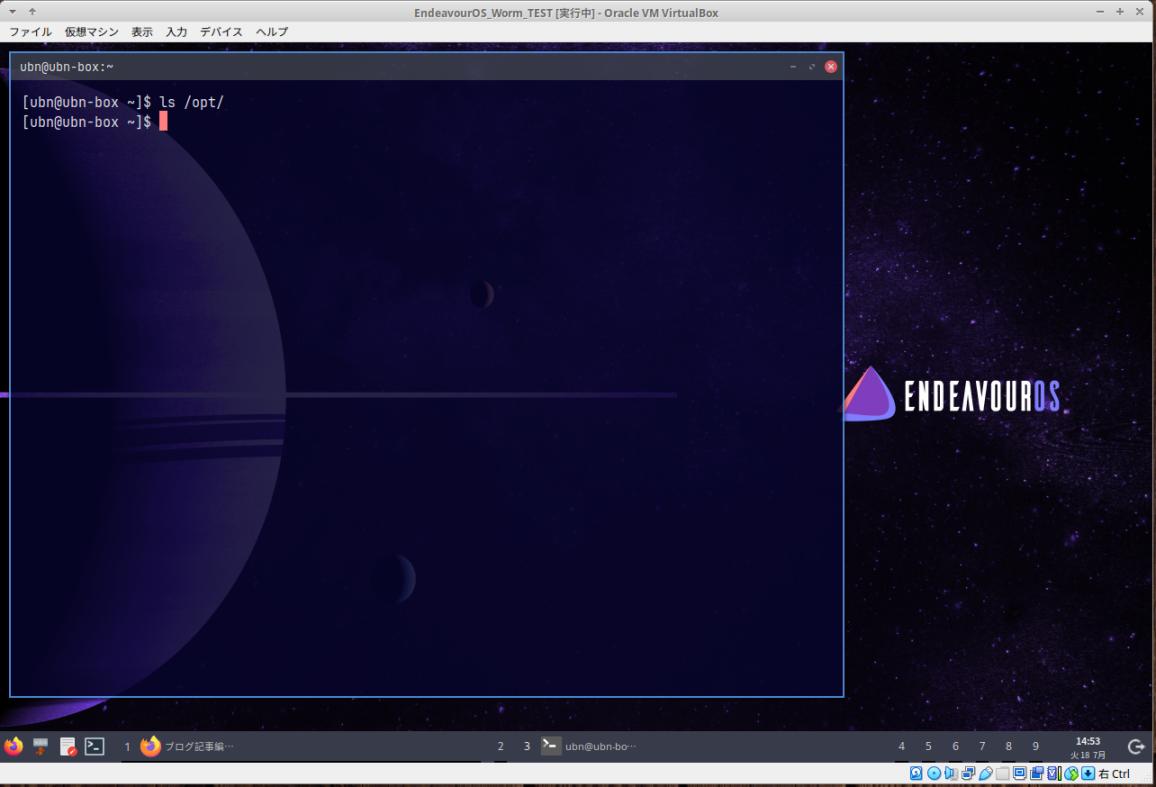Click VirtualBox CPU virtualization status icon
The width and height of the screenshot is (1156, 787).
tap(1054, 773)
